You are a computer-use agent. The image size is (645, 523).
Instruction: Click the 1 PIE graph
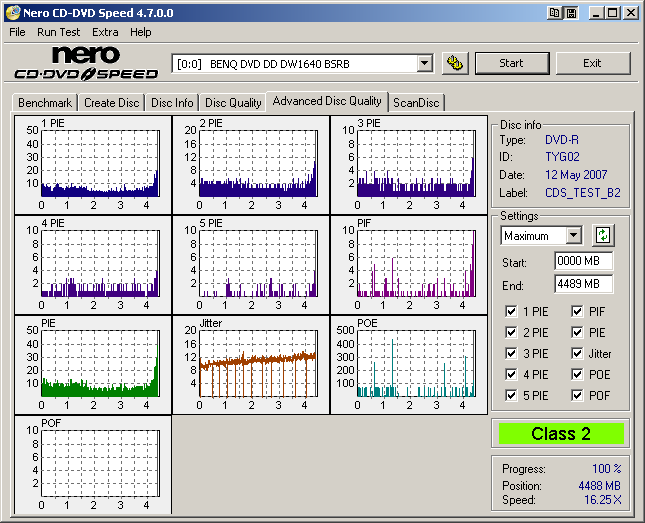pyautogui.click(x=93, y=165)
